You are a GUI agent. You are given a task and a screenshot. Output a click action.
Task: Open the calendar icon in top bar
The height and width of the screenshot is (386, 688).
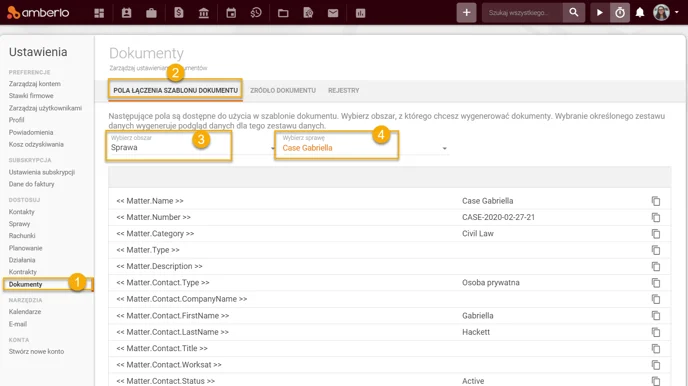pyautogui.click(x=231, y=13)
